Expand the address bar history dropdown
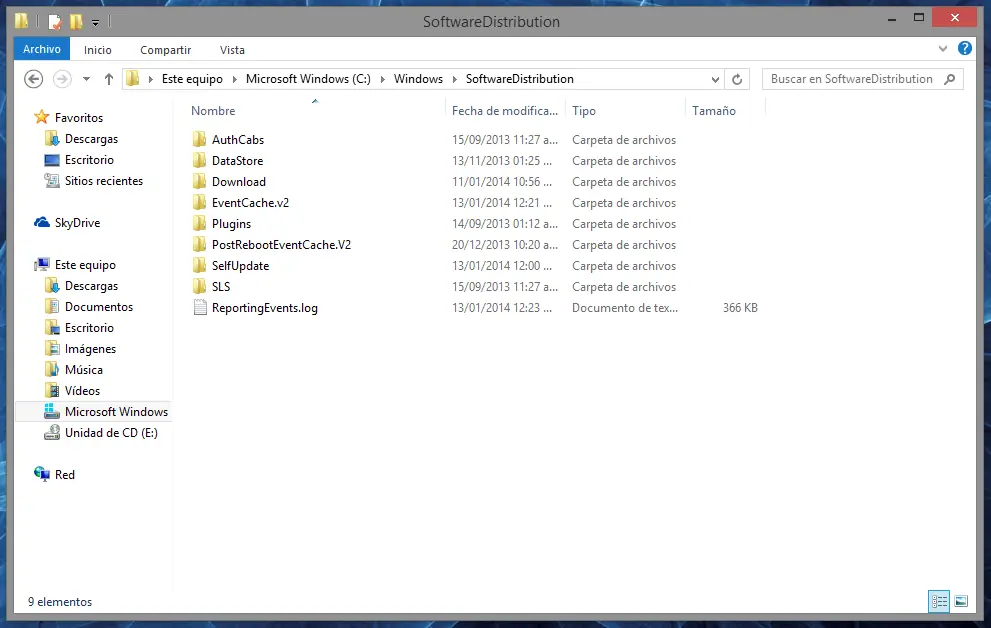The width and height of the screenshot is (991, 628). [x=715, y=80]
